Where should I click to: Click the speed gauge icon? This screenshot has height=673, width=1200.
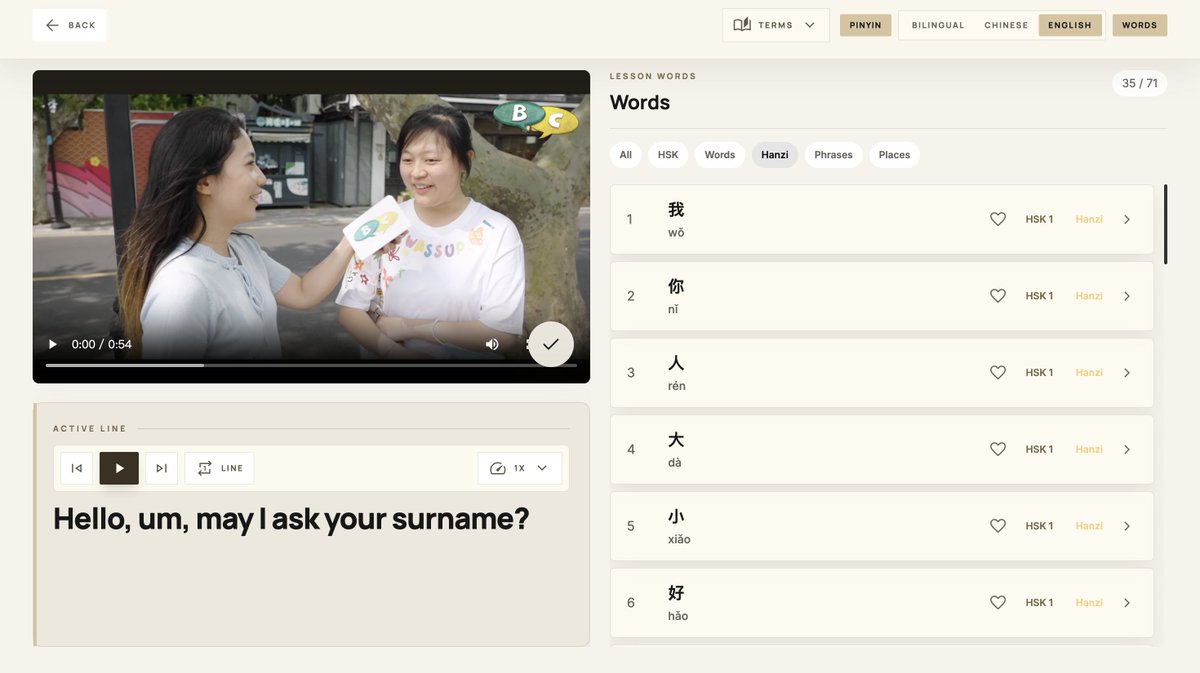point(498,468)
